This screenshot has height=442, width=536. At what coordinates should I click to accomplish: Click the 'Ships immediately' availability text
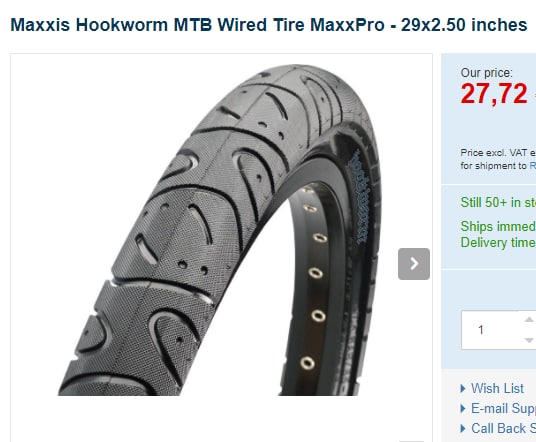click(498, 226)
